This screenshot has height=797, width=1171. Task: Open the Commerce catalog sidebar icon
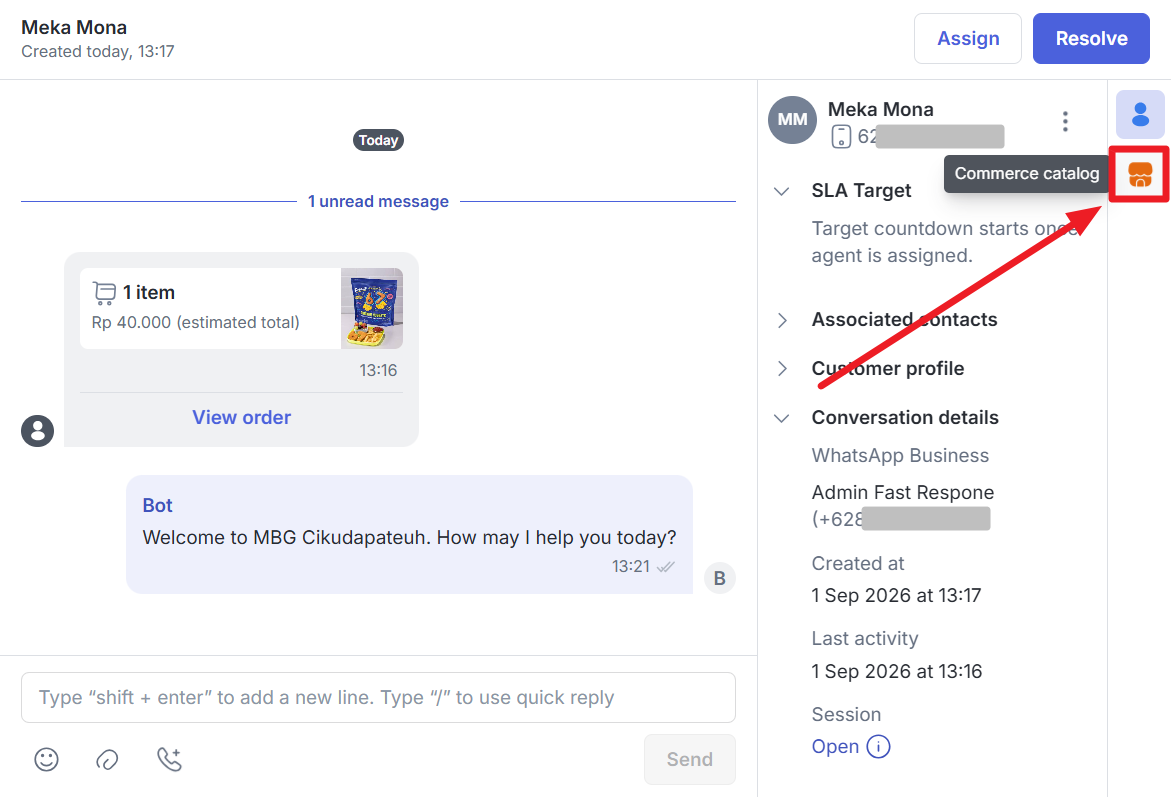click(1140, 174)
